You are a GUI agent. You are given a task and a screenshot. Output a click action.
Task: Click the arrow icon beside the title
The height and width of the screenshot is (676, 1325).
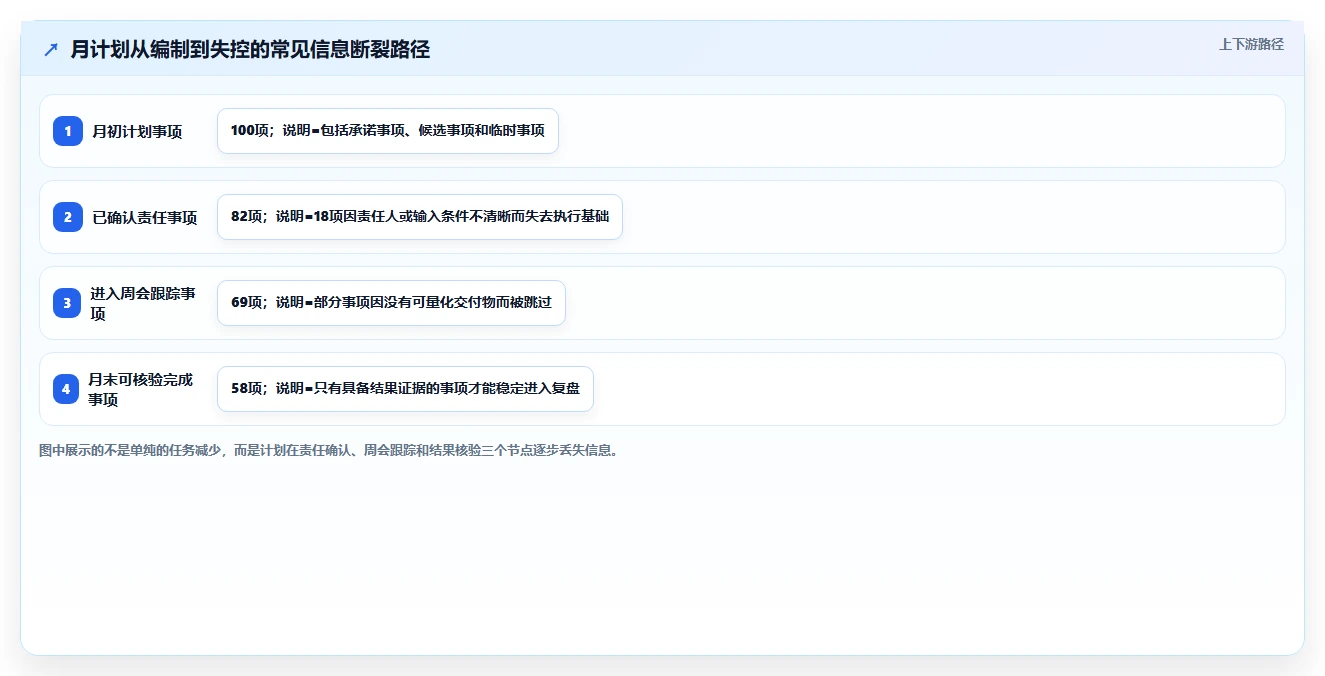coord(51,50)
